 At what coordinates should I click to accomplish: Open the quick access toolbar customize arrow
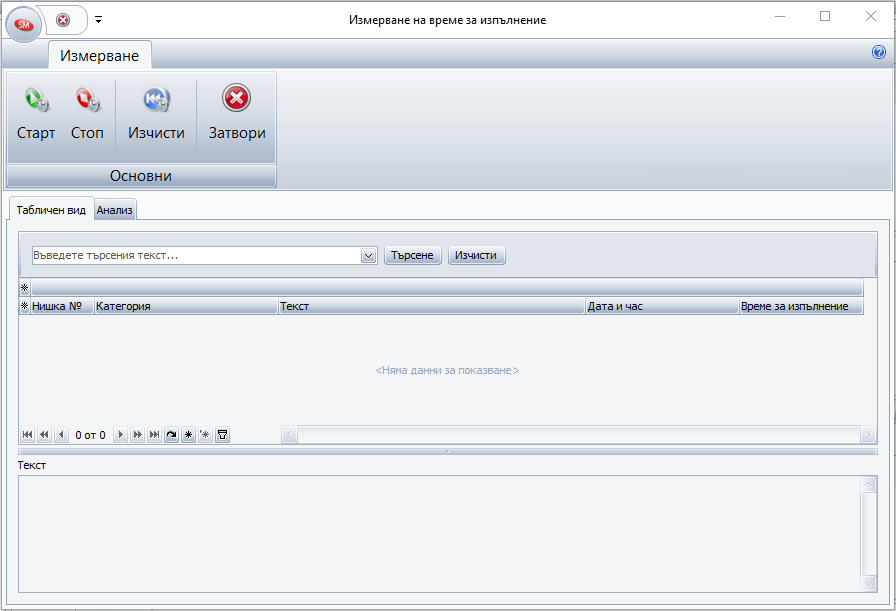[x=98, y=20]
